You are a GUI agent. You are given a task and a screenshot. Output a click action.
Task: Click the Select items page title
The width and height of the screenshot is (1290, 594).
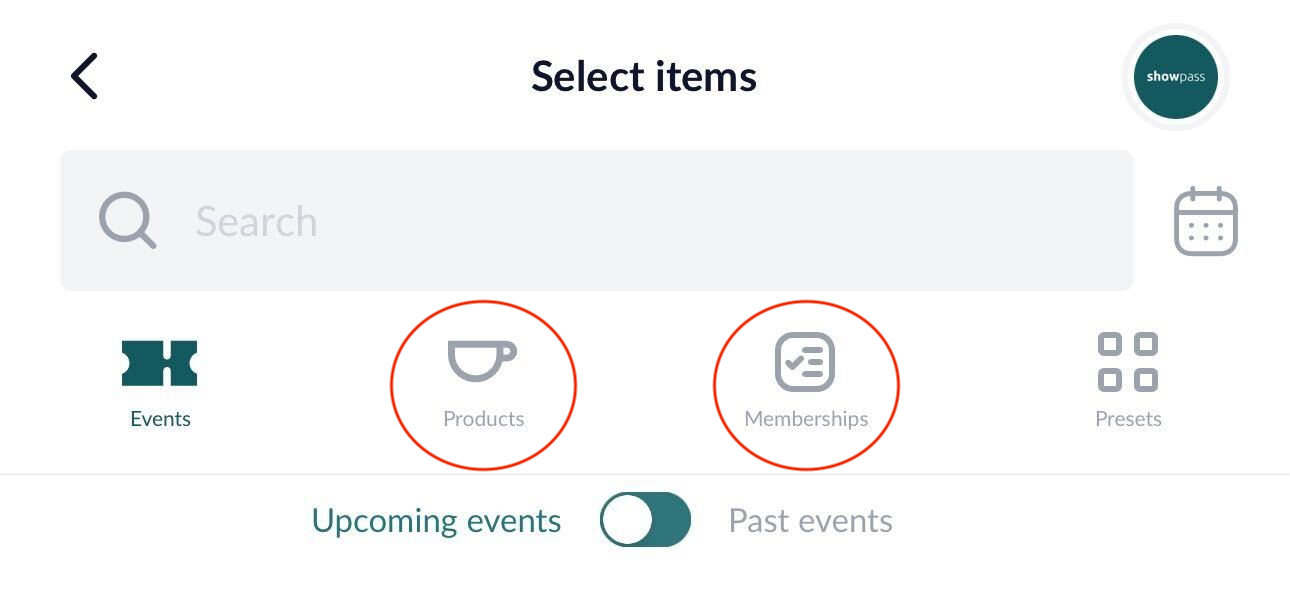pos(644,76)
